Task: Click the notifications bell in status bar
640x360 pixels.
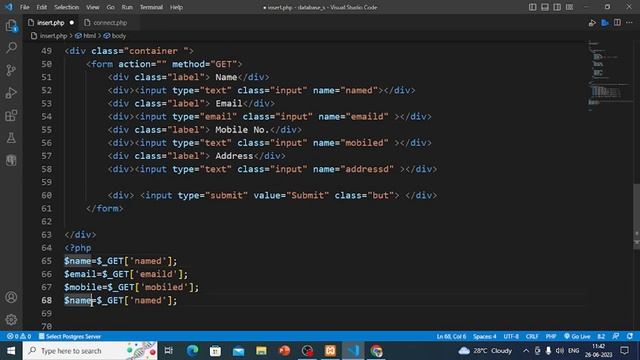Action: point(630,336)
